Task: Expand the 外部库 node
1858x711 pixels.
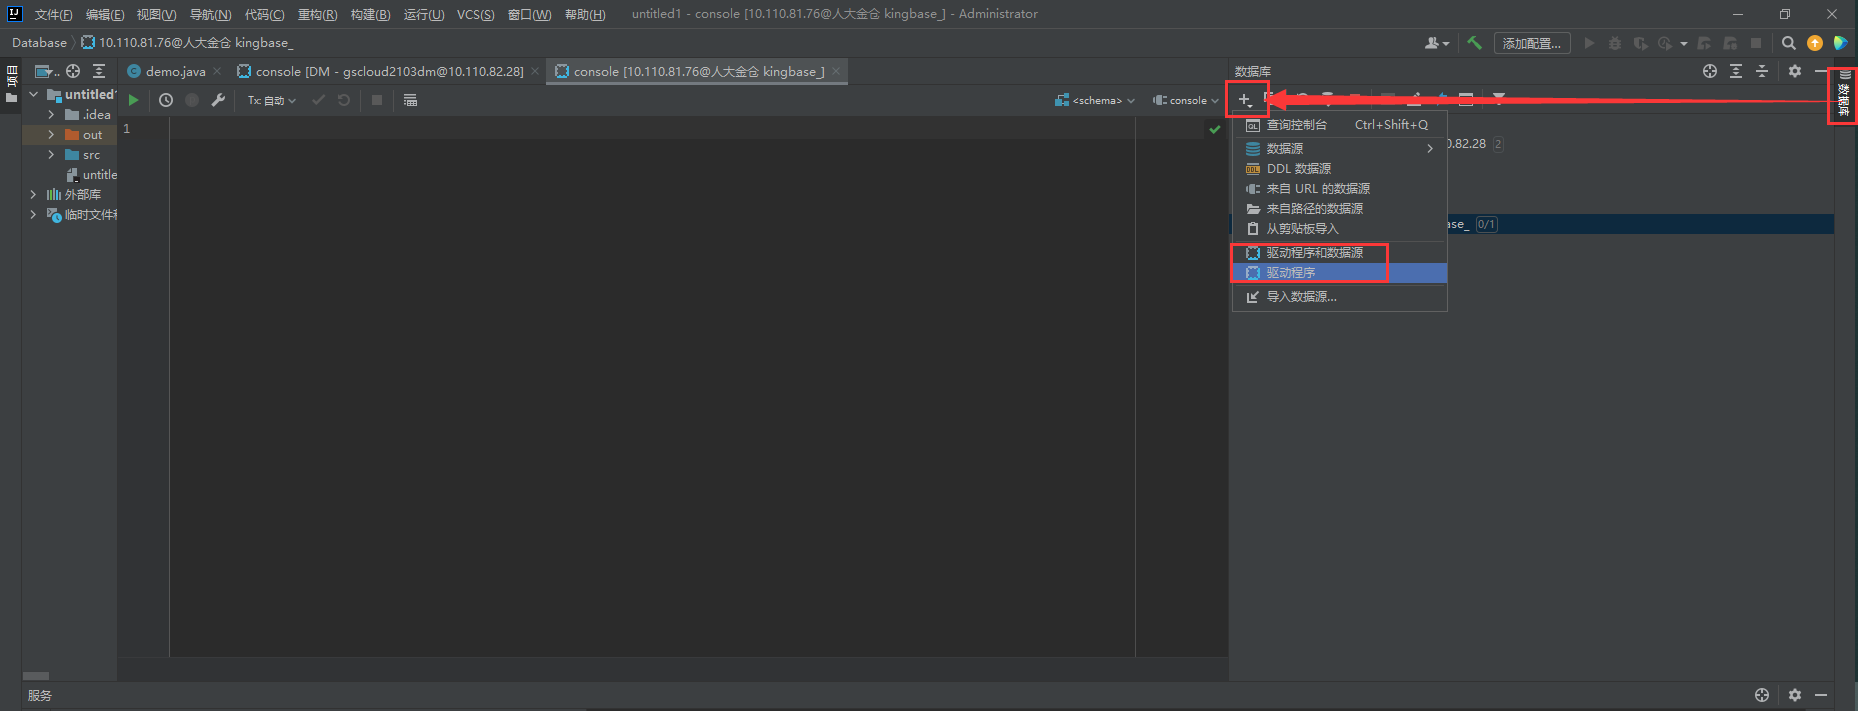Action: 34,194
